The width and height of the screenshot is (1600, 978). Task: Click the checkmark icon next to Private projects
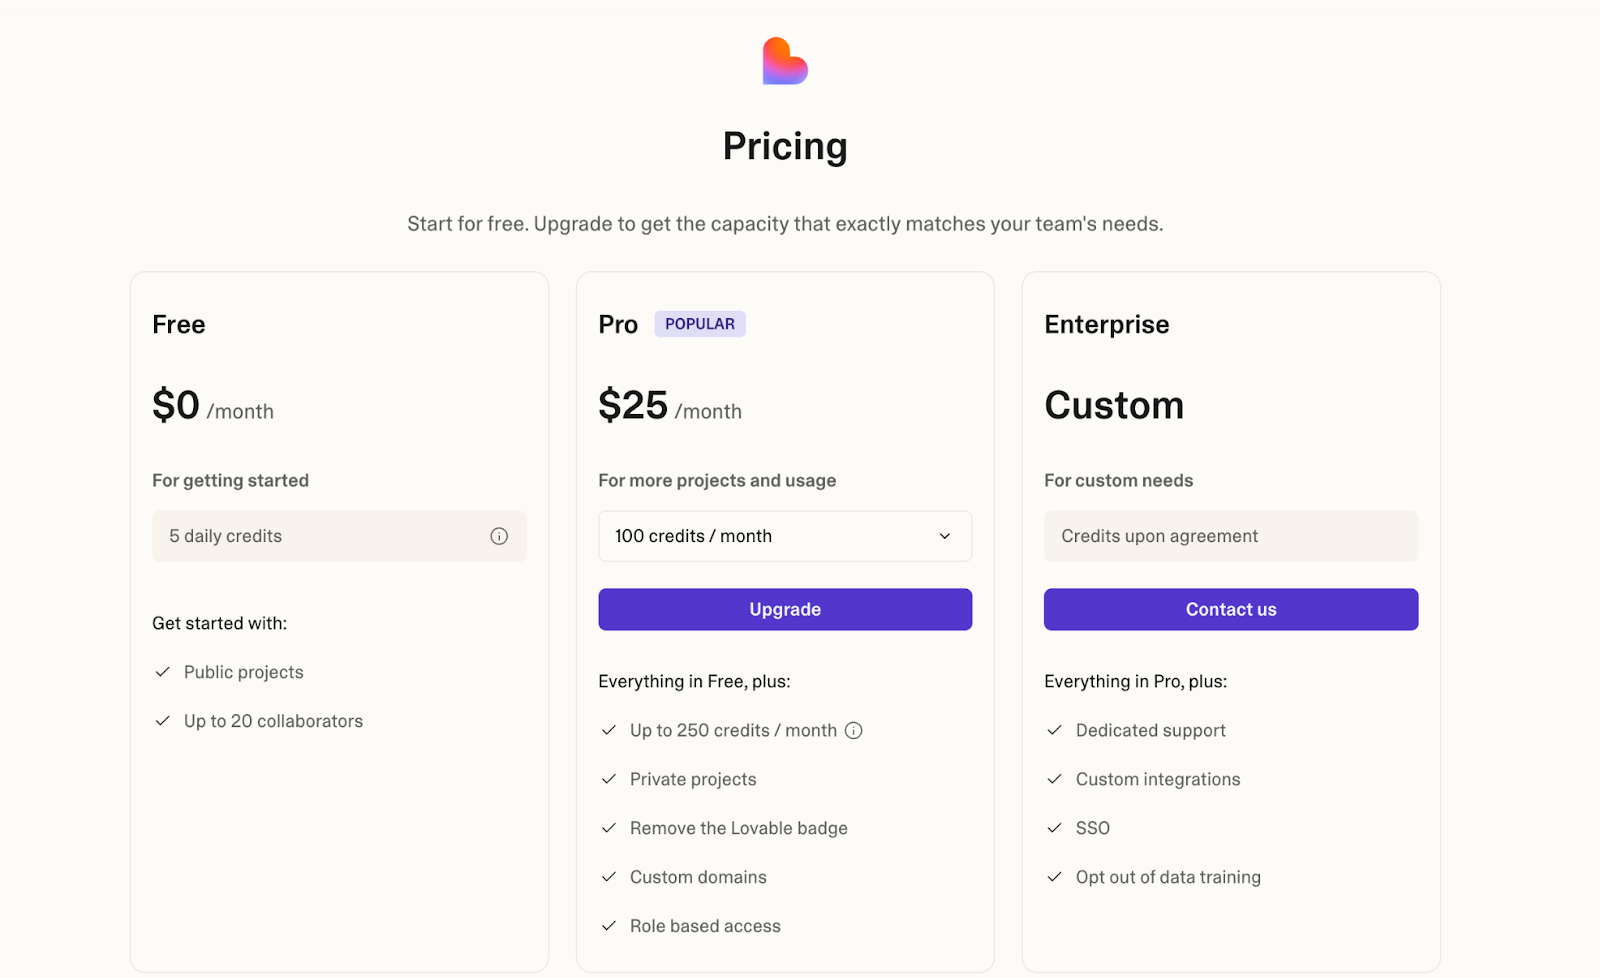[608, 779]
